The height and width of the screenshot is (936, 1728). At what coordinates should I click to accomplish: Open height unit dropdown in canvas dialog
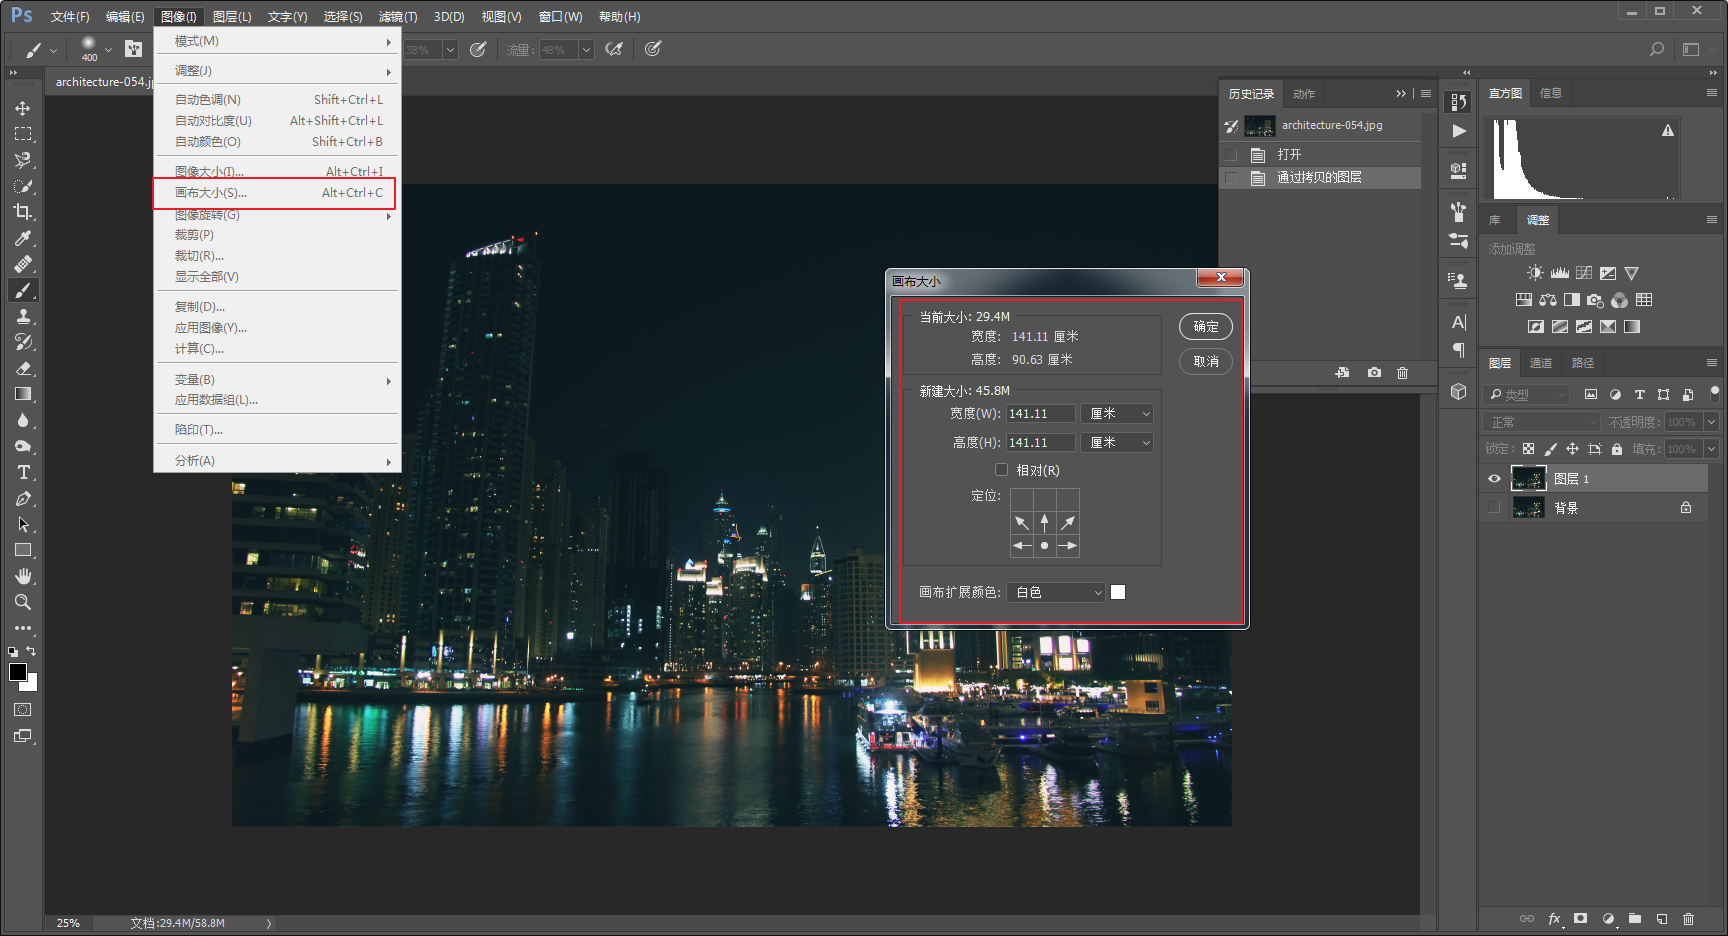1117,443
